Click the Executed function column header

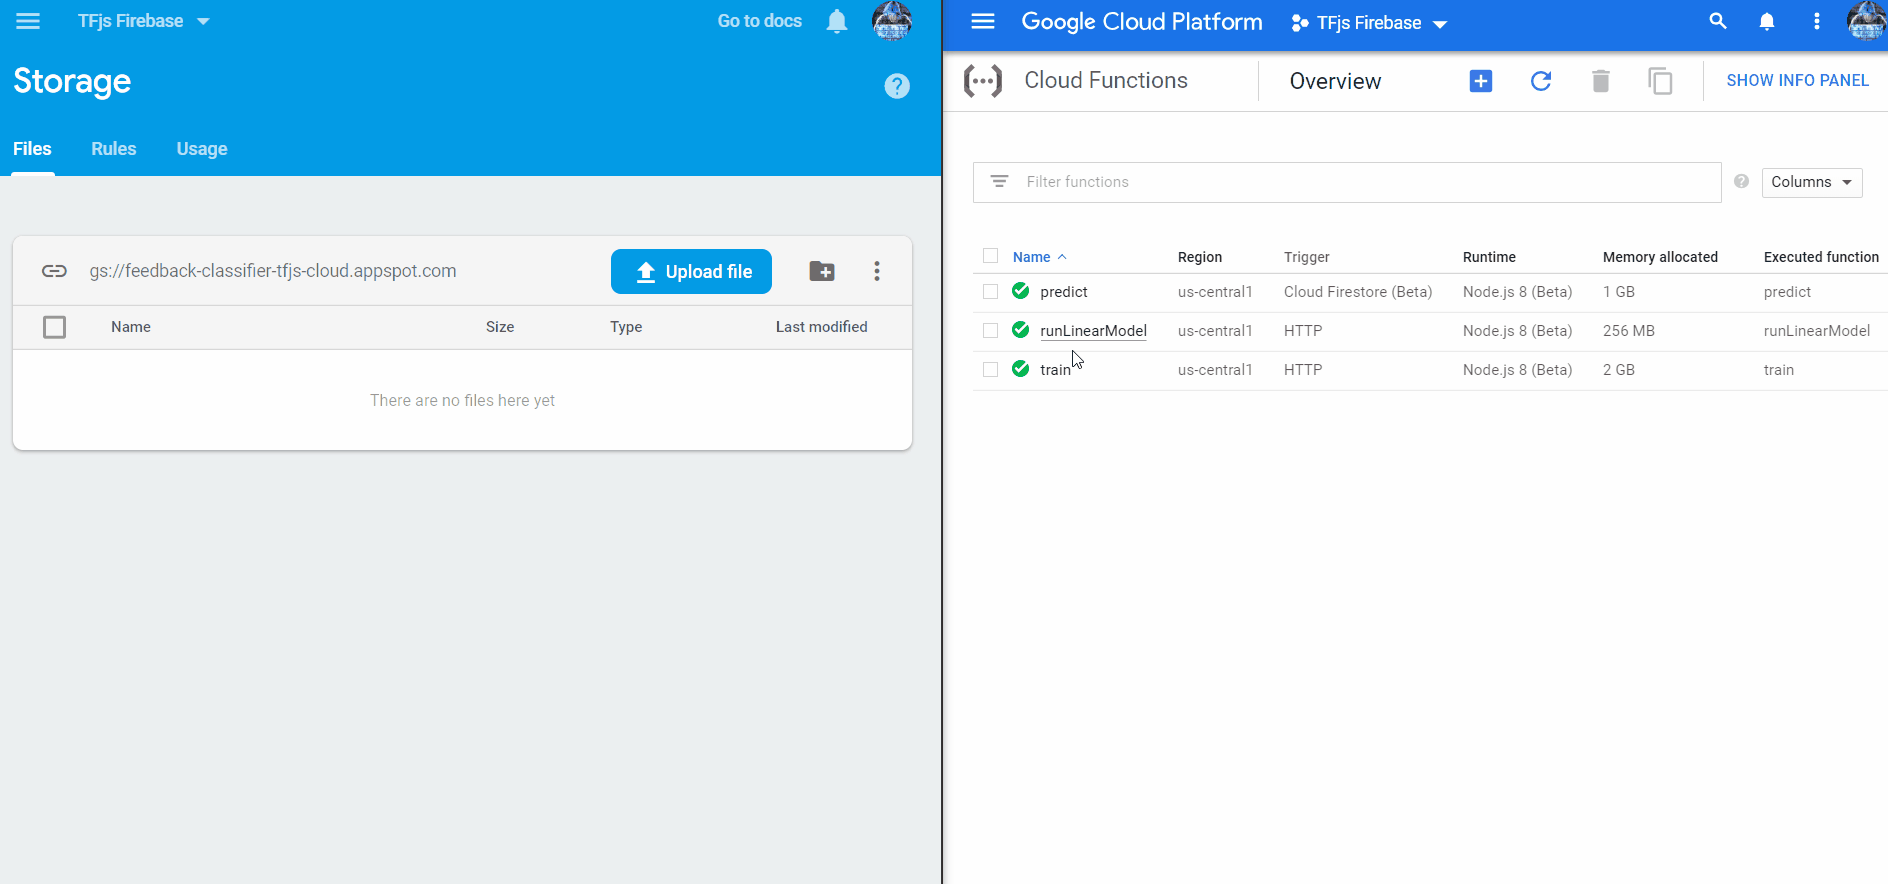[1821, 257]
